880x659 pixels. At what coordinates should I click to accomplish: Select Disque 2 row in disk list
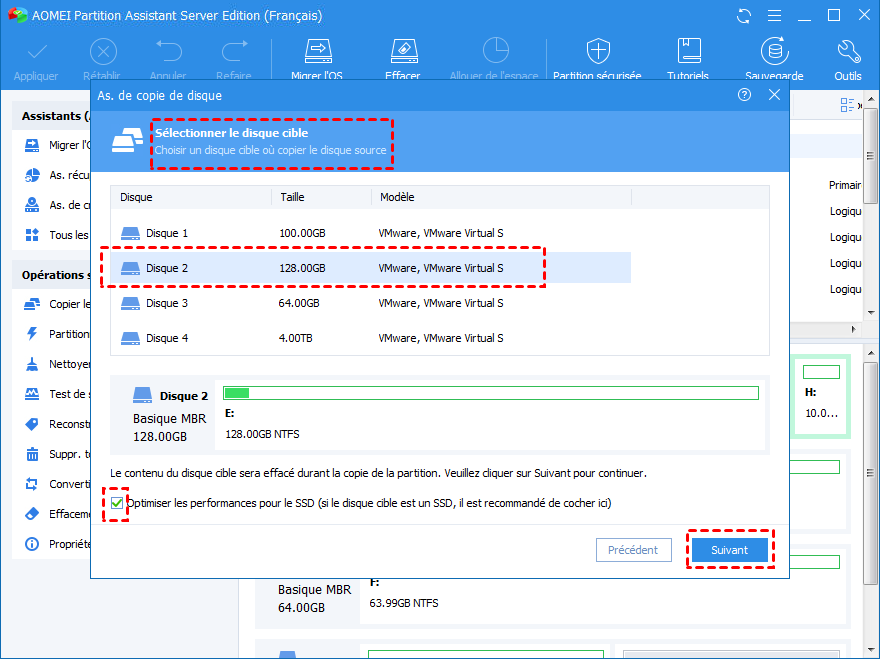[x=370, y=268]
